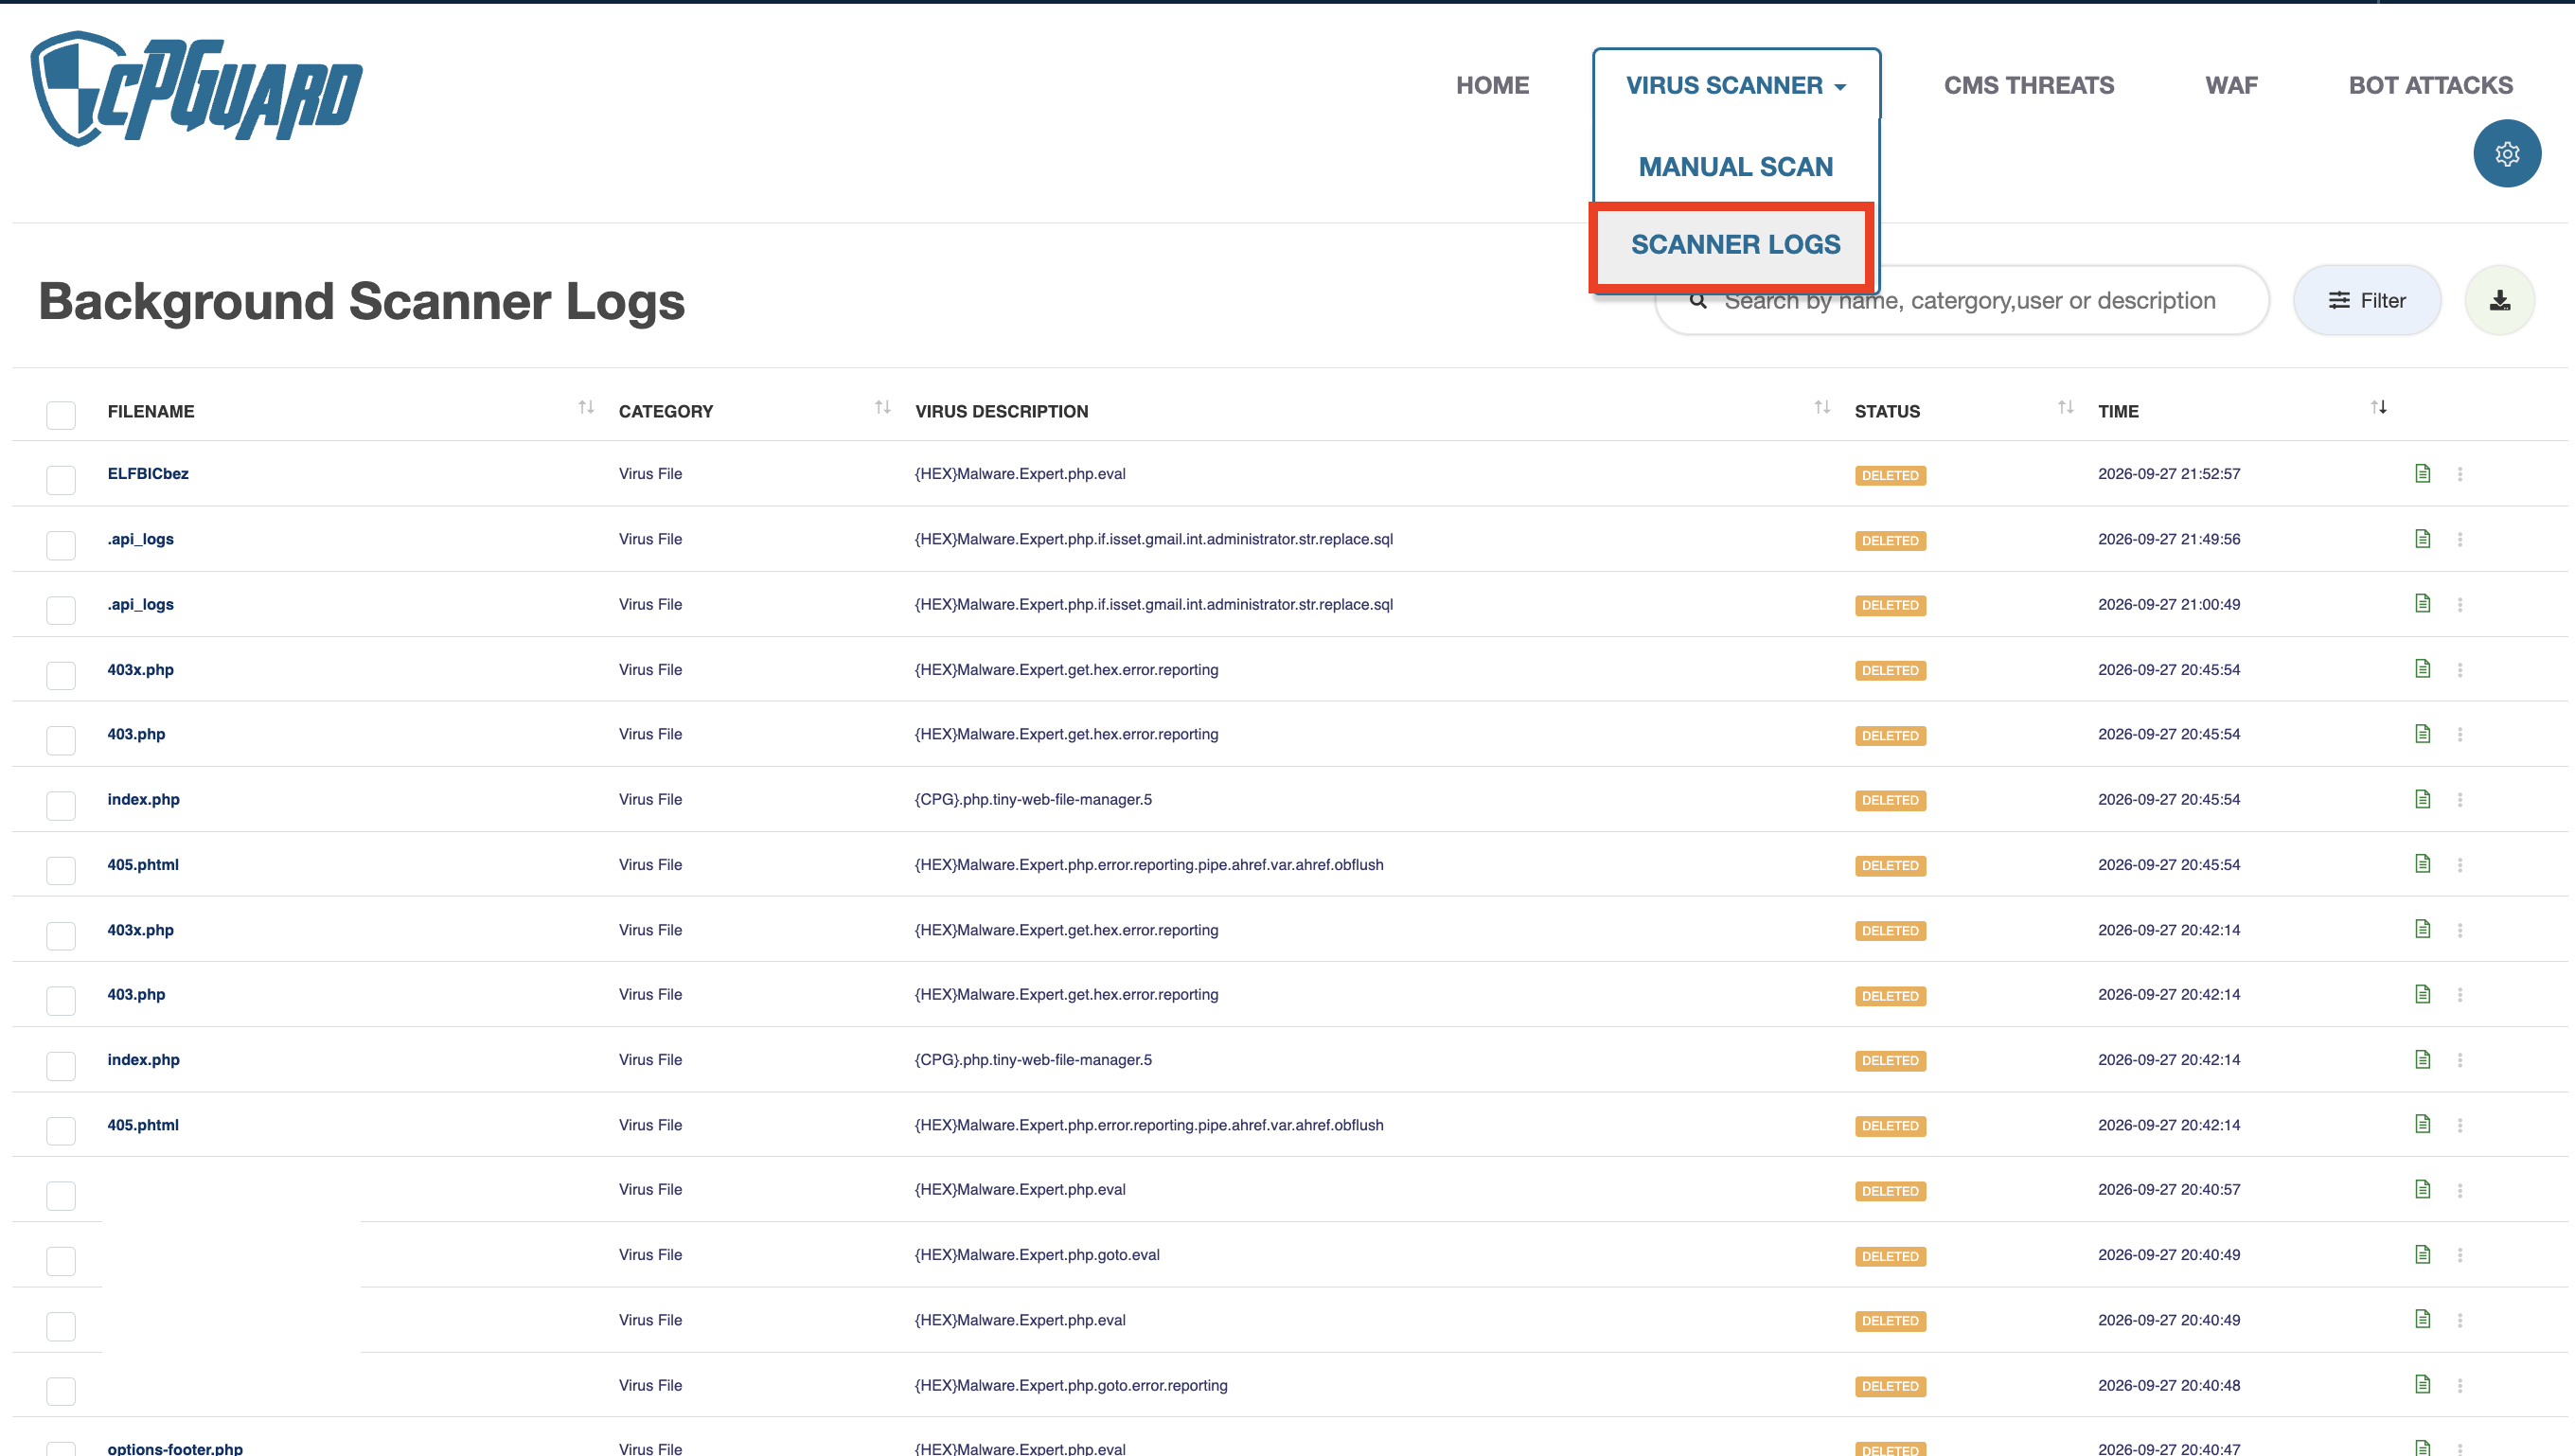
Task: View file details for index.php at 20:42:14
Action: click(x=2422, y=1059)
